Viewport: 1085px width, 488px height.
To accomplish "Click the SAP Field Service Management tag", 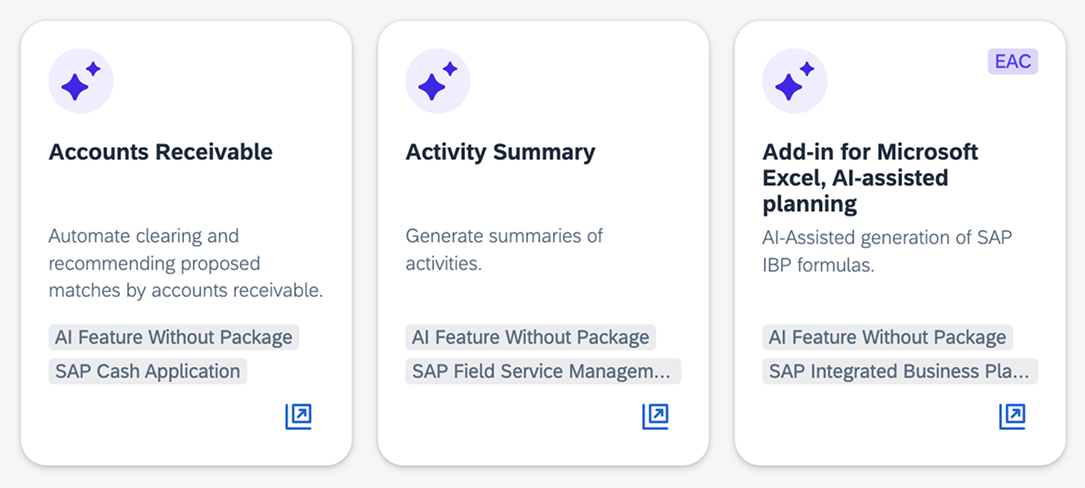I will [543, 372].
